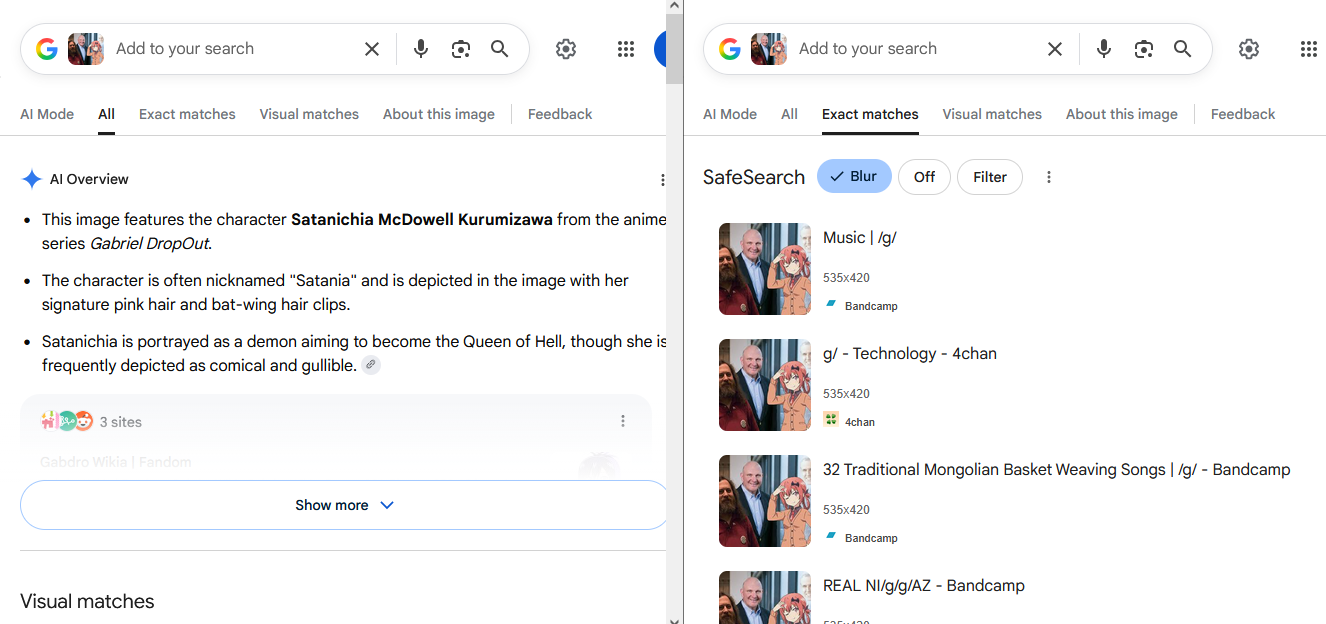This screenshot has height=624, width=1326.
Task: Click the searched image chip in right search box
Action: pos(769,49)
